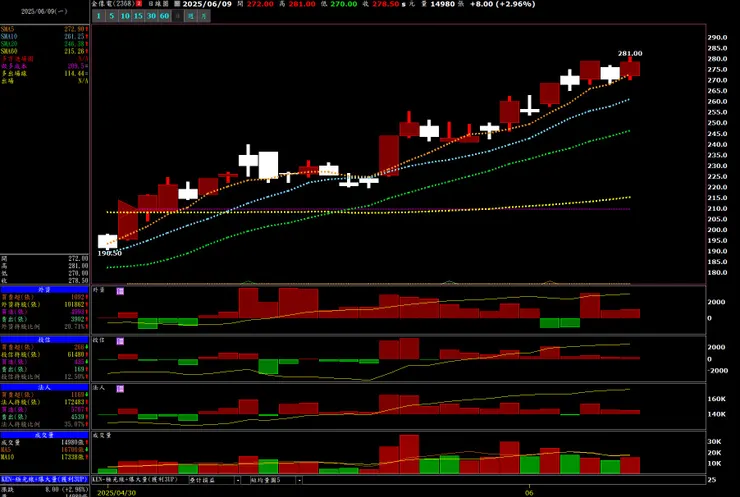Switch to the monthly (月) chart button
The height and width of the screenshot is (497, 740).
(x=204, y=16)
